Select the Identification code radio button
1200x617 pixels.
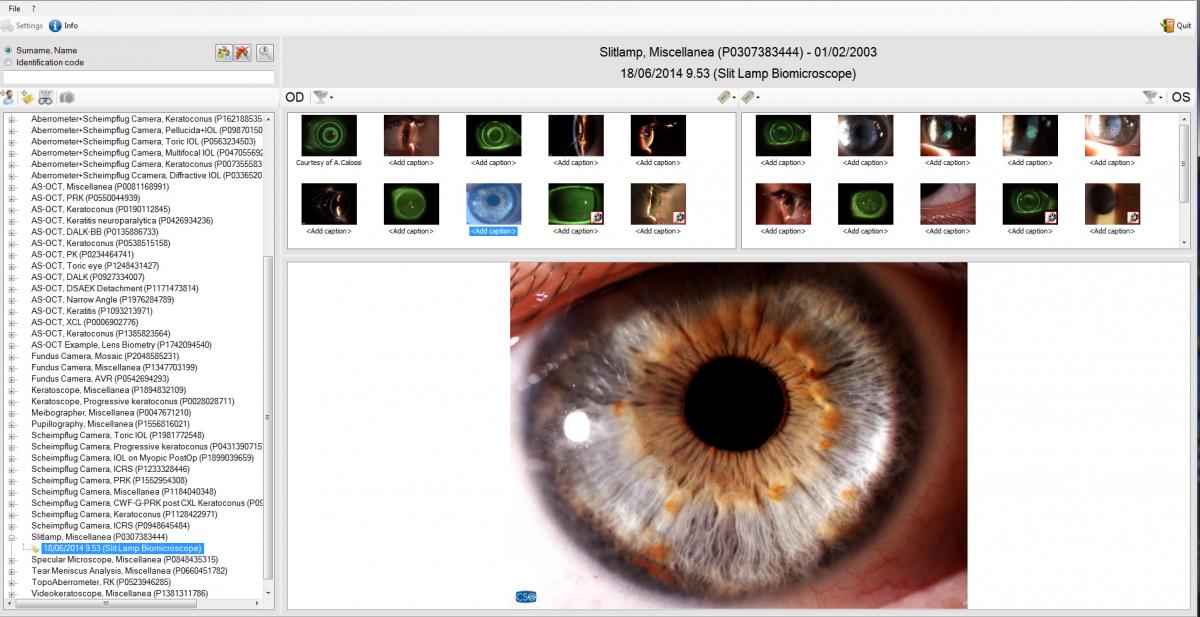pyautogui.click(x=9, y=62)
